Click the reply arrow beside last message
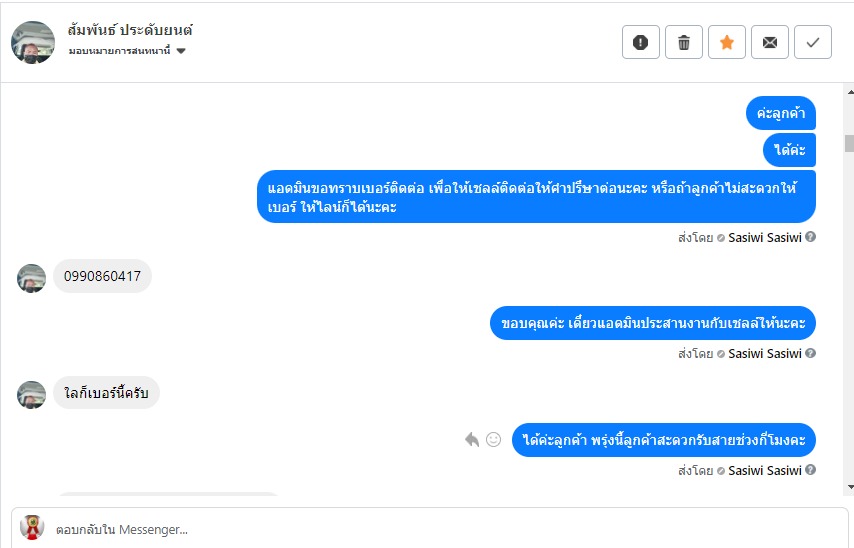Viewport: 854px width, 548px height. pos(472,439)
